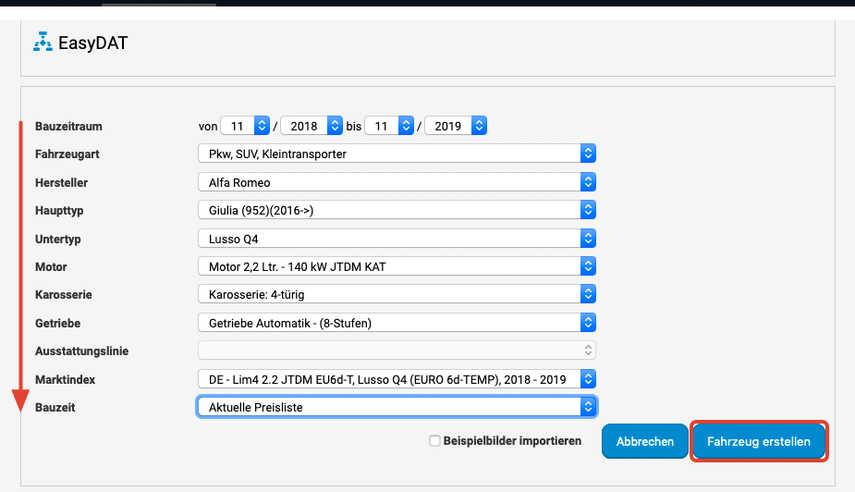Open the Marktindex dropdown
Viewport: 855px width, 492px height.
(397, 379)
